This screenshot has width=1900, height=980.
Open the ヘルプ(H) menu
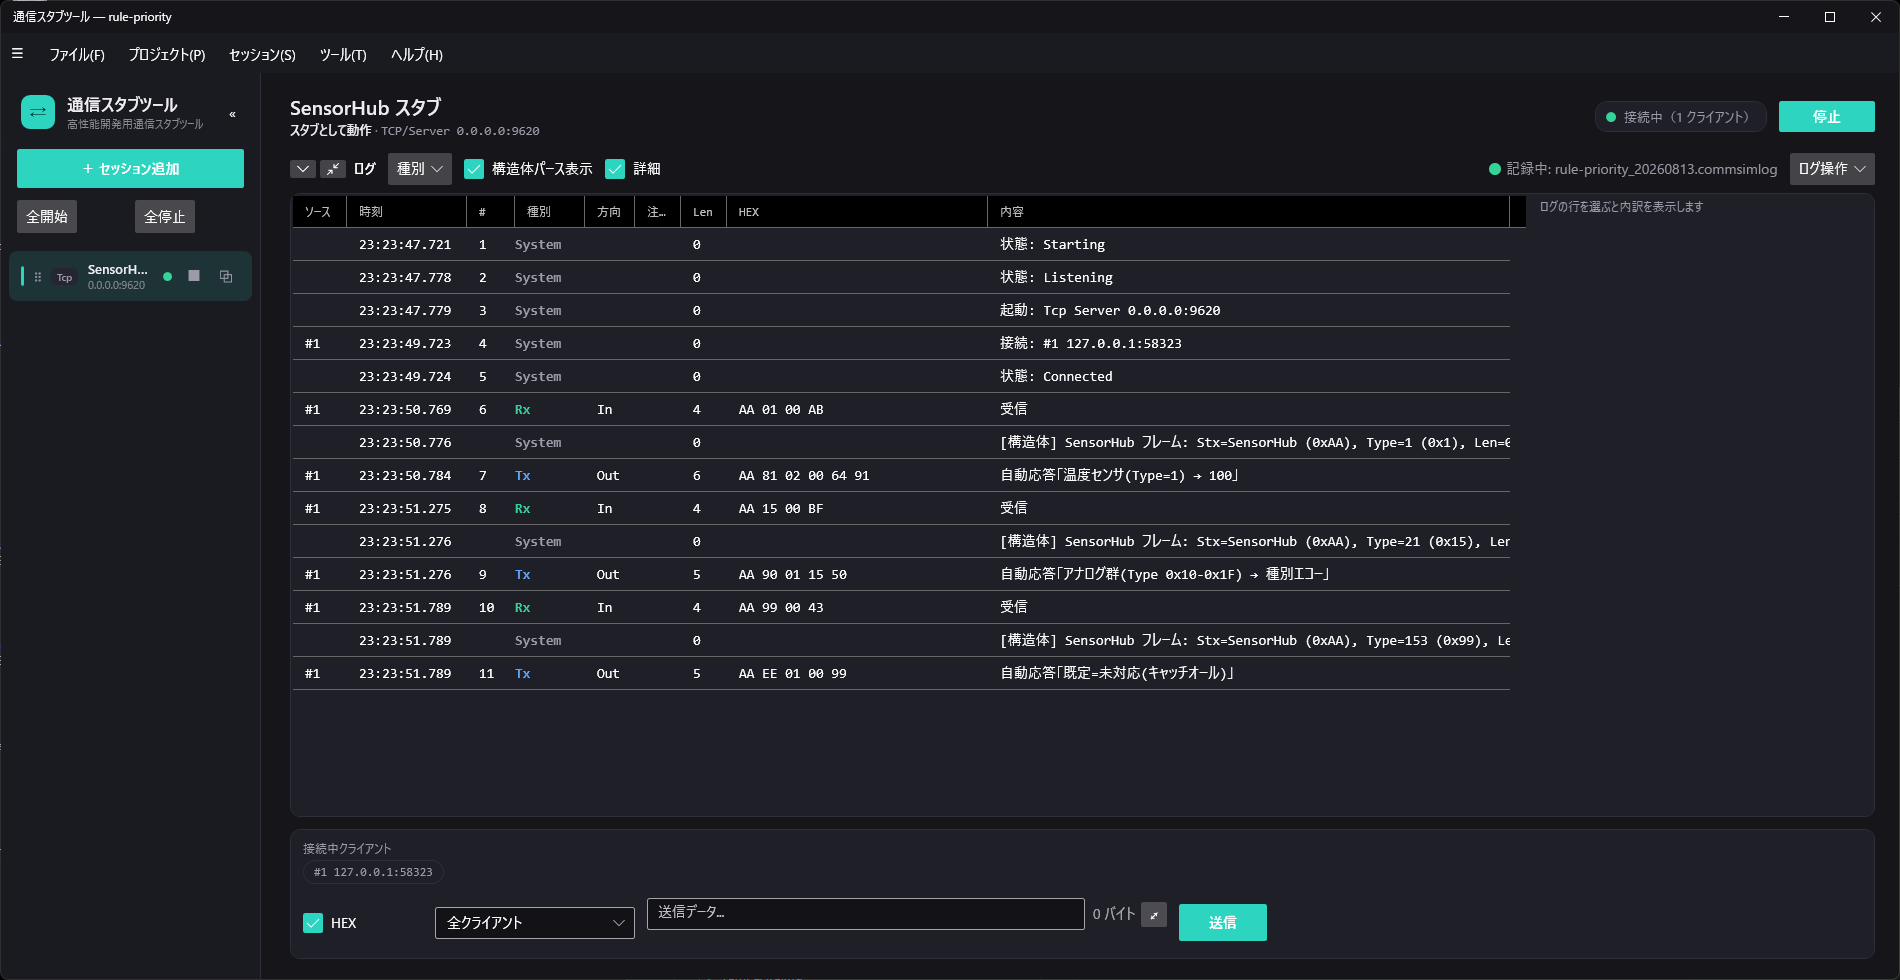click(417, 55)
